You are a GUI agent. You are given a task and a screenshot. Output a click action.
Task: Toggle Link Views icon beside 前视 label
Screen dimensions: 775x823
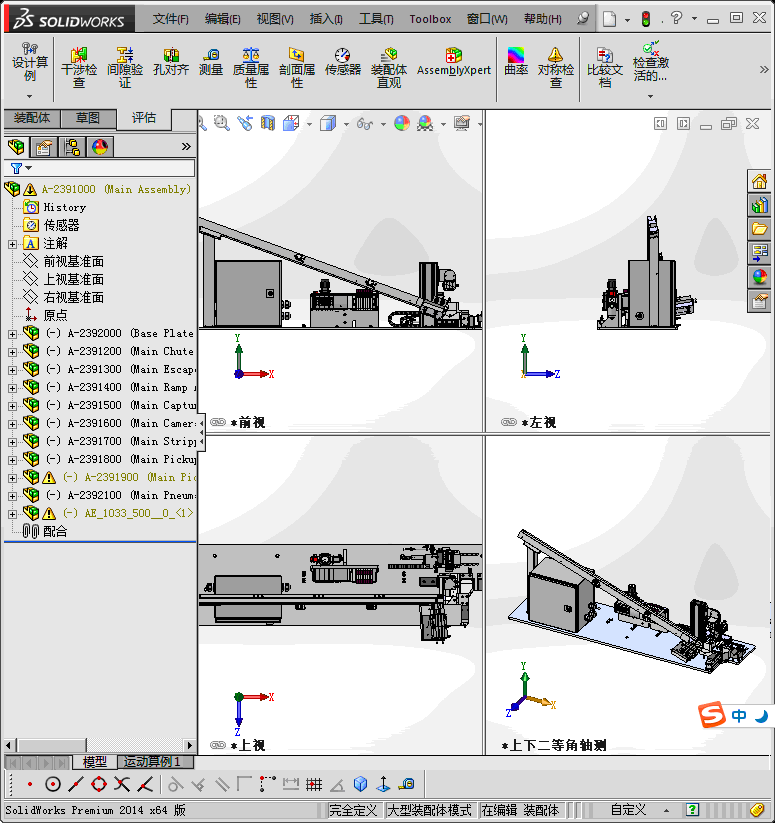tap(218, 422)
